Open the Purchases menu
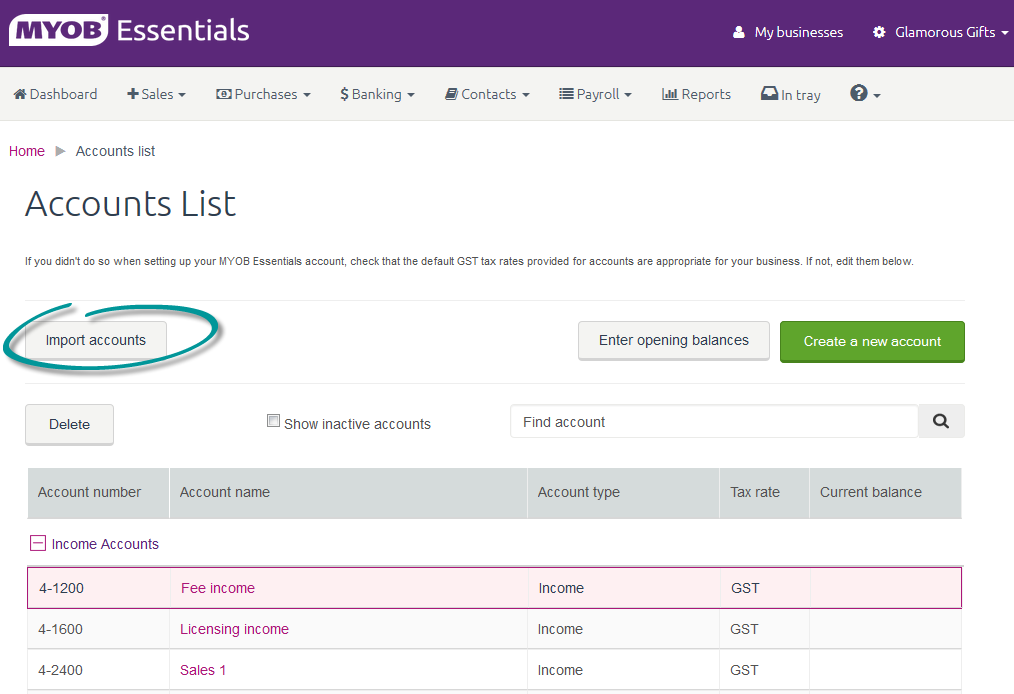1014x694 pixels. [263, 94]
